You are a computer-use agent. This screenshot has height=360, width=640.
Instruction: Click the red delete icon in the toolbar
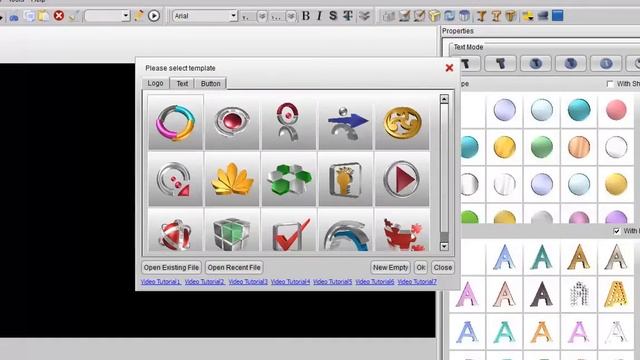tap(59, 16)
